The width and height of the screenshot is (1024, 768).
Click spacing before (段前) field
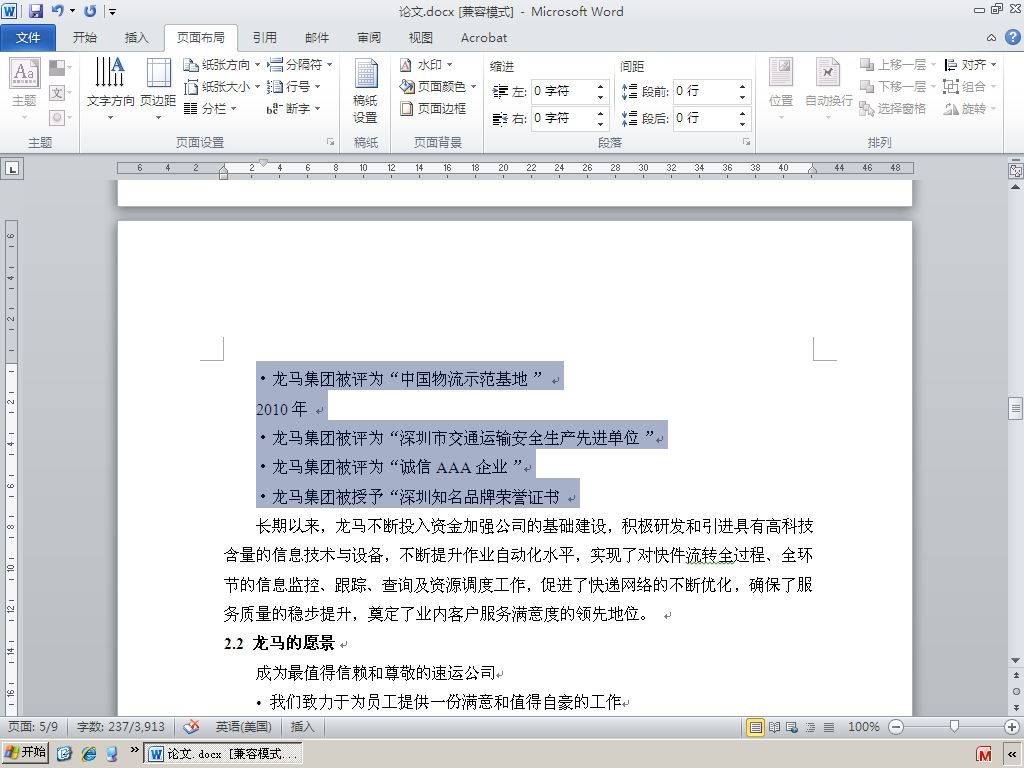(x=704, y=91)
